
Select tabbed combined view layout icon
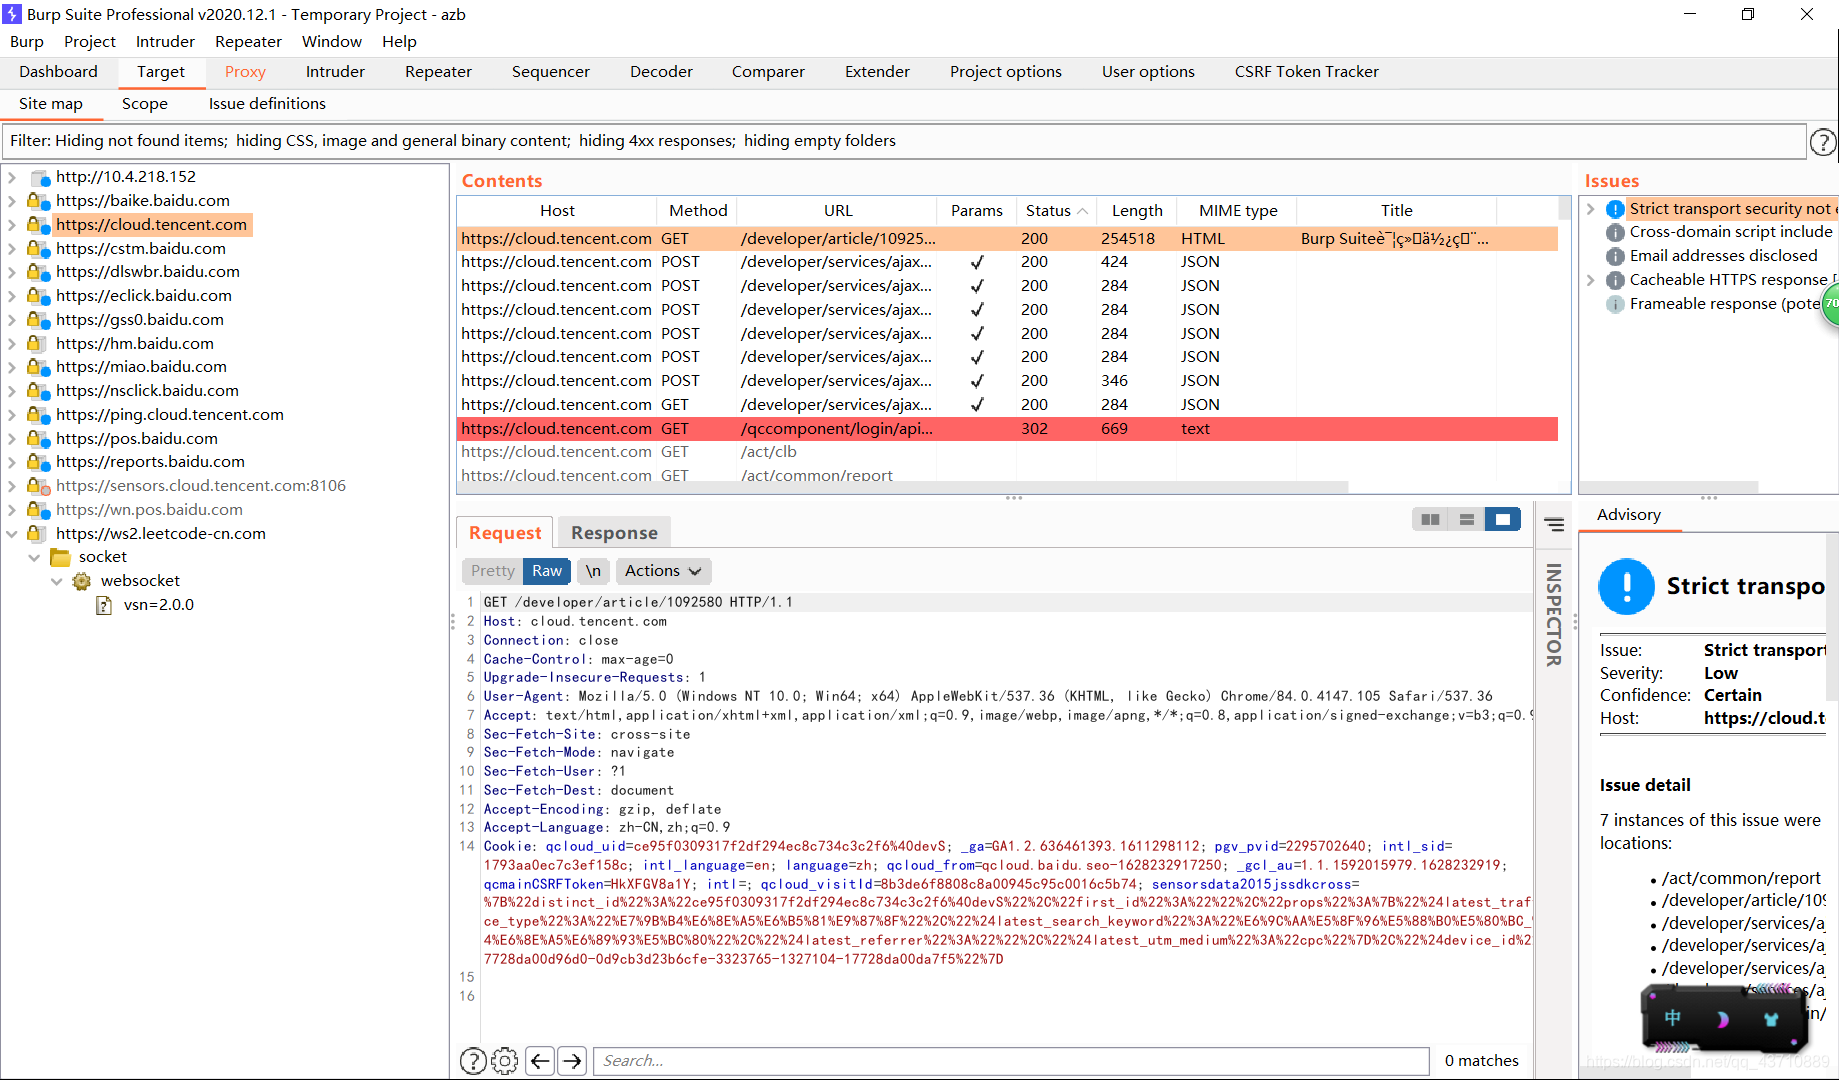click(1503, 519)
